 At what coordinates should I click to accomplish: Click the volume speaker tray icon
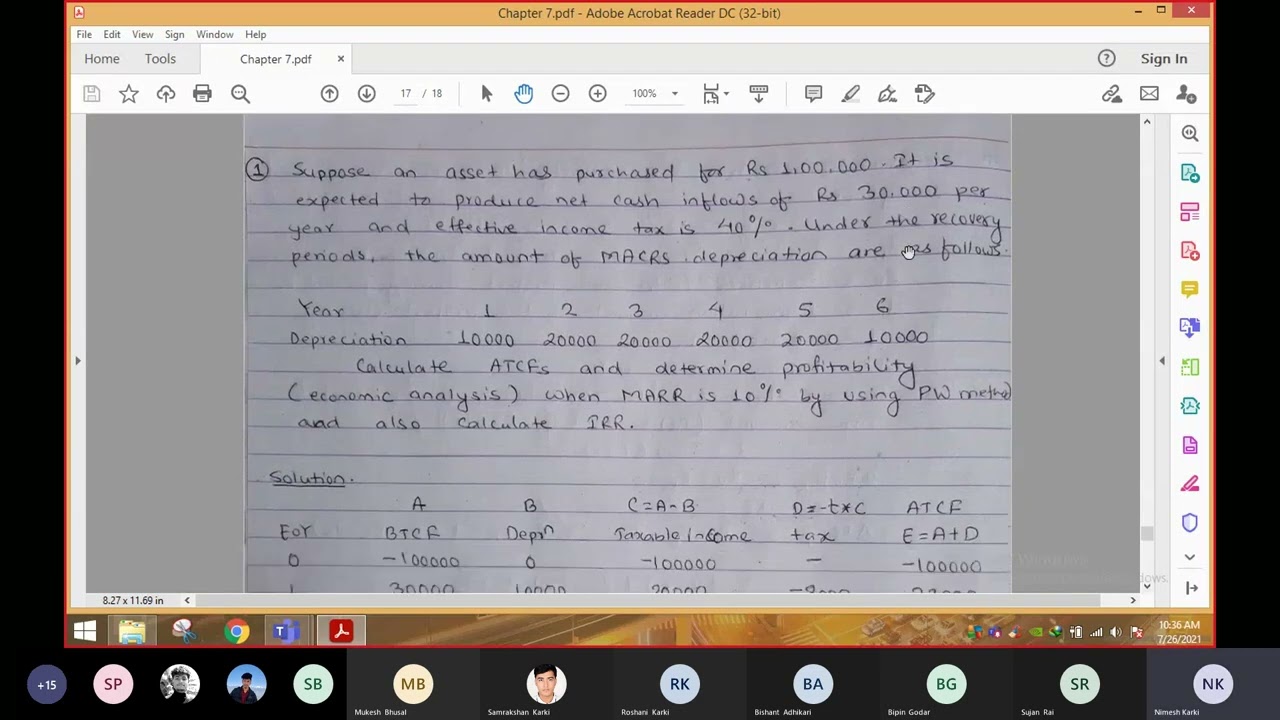coord(1116,632)
